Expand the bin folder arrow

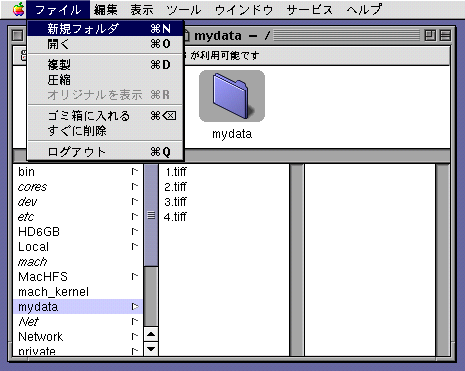click(x=135, y=172)
